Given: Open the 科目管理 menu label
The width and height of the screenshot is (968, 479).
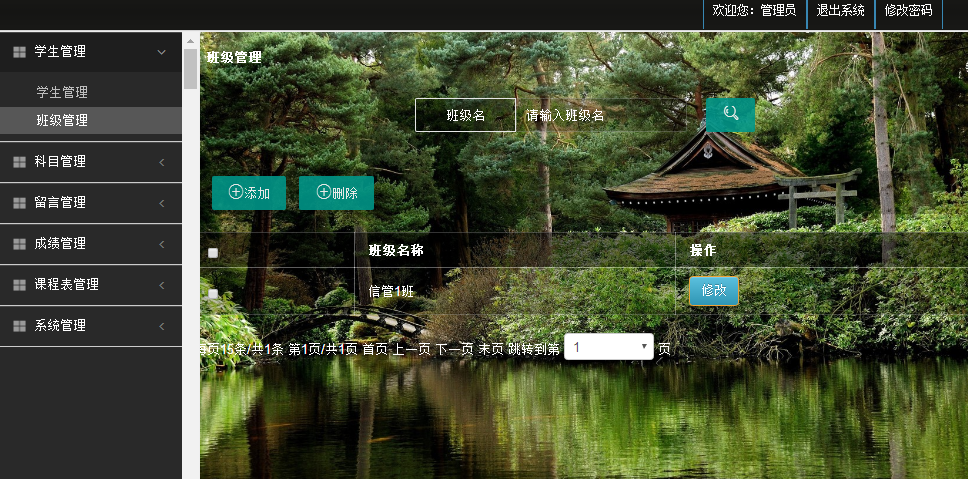Looking at the screenshot, I should click(x=60, y=162).
